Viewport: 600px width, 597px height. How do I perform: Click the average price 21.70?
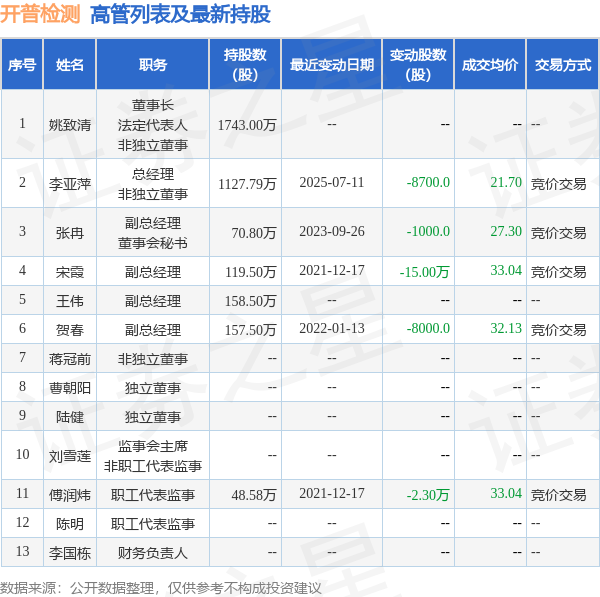click(506, 182)
